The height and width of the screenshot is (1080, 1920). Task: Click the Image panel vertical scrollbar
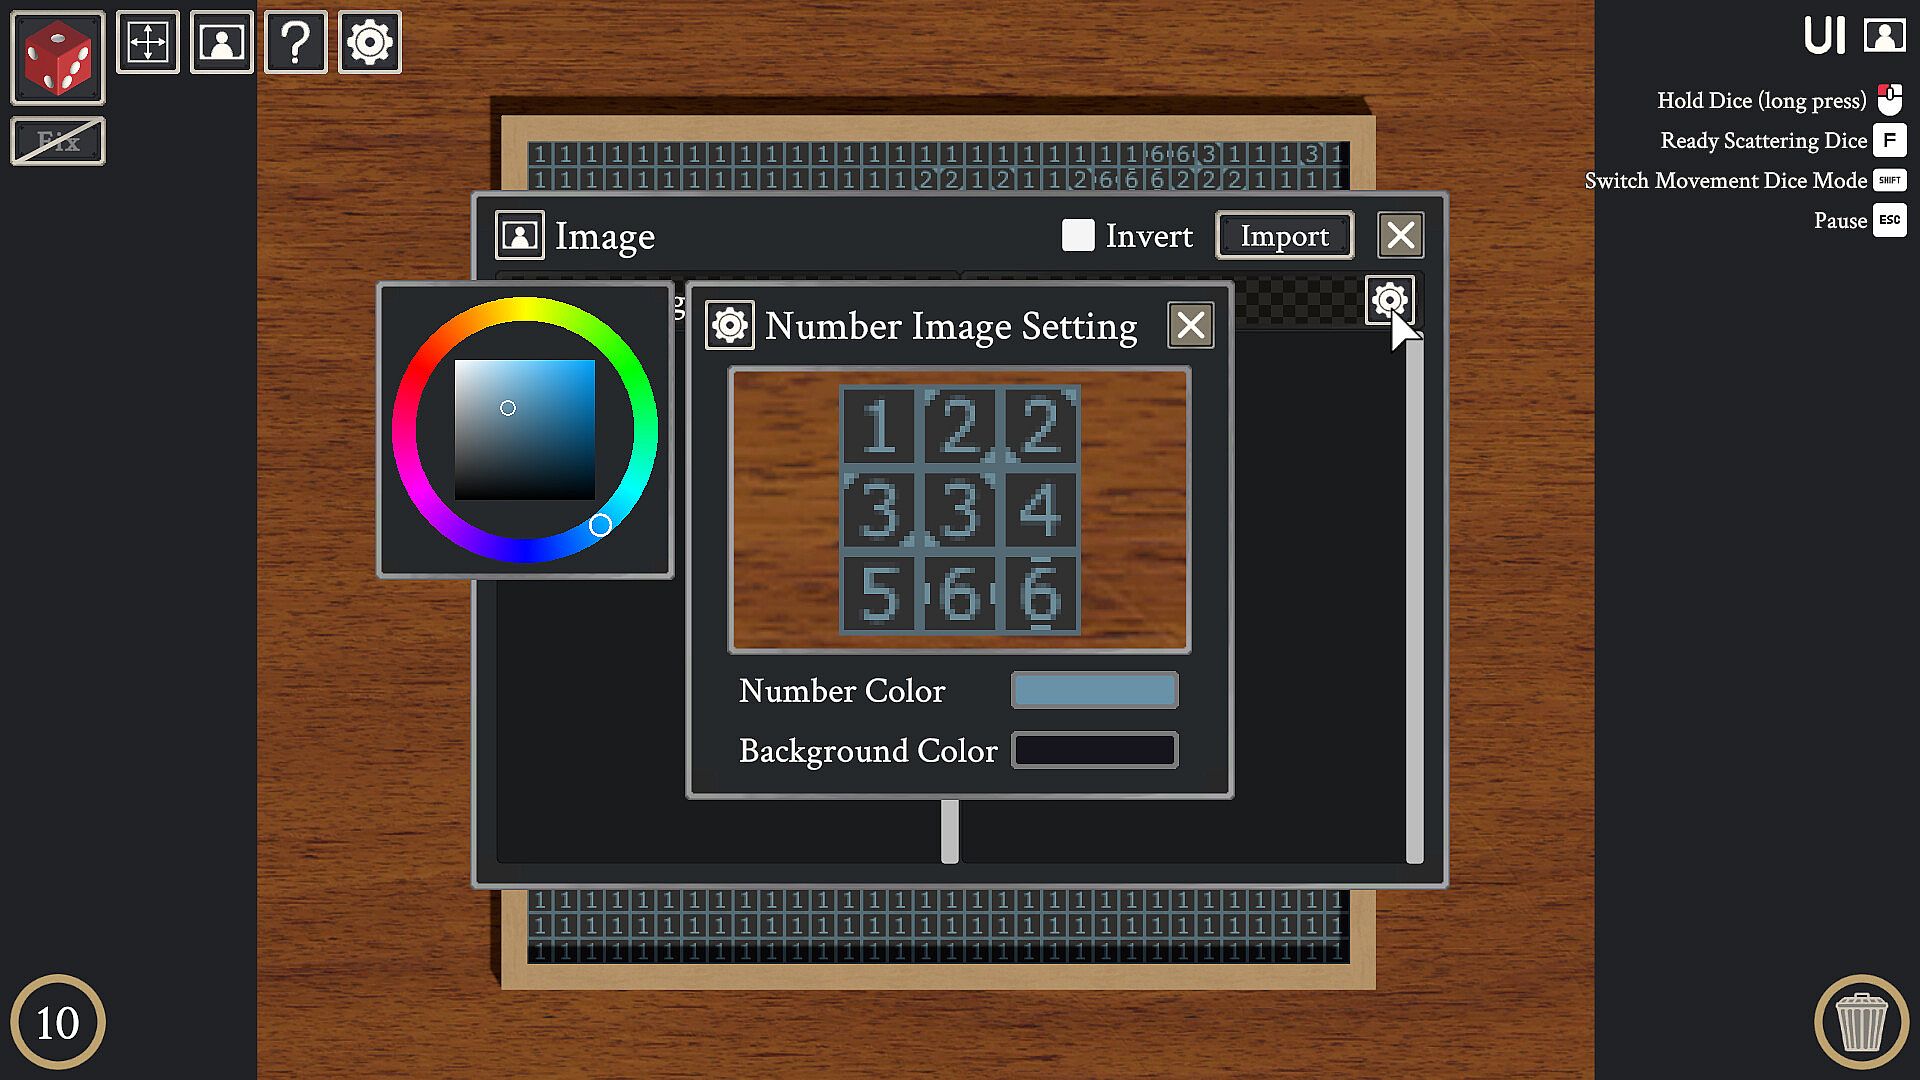pos(1414,600)
